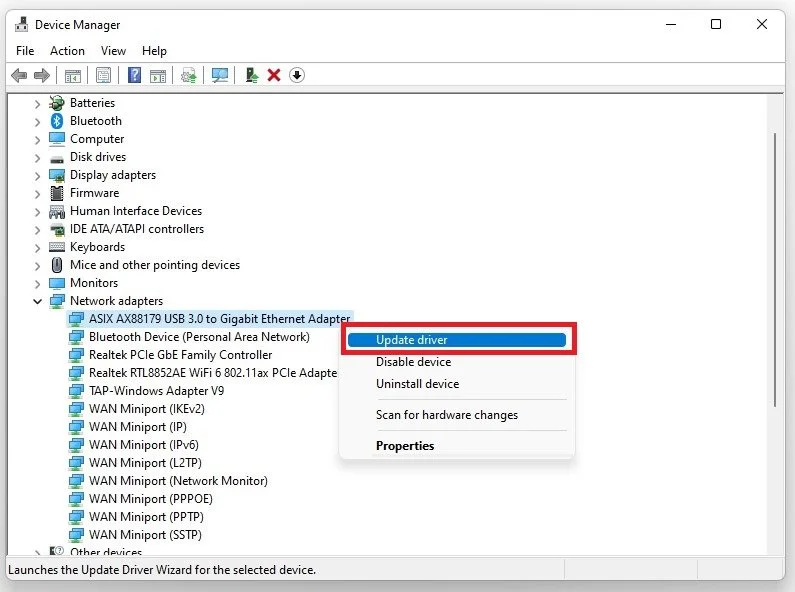Select Bluetooth Device (Personal Area Network)

(x=199, y=337)
